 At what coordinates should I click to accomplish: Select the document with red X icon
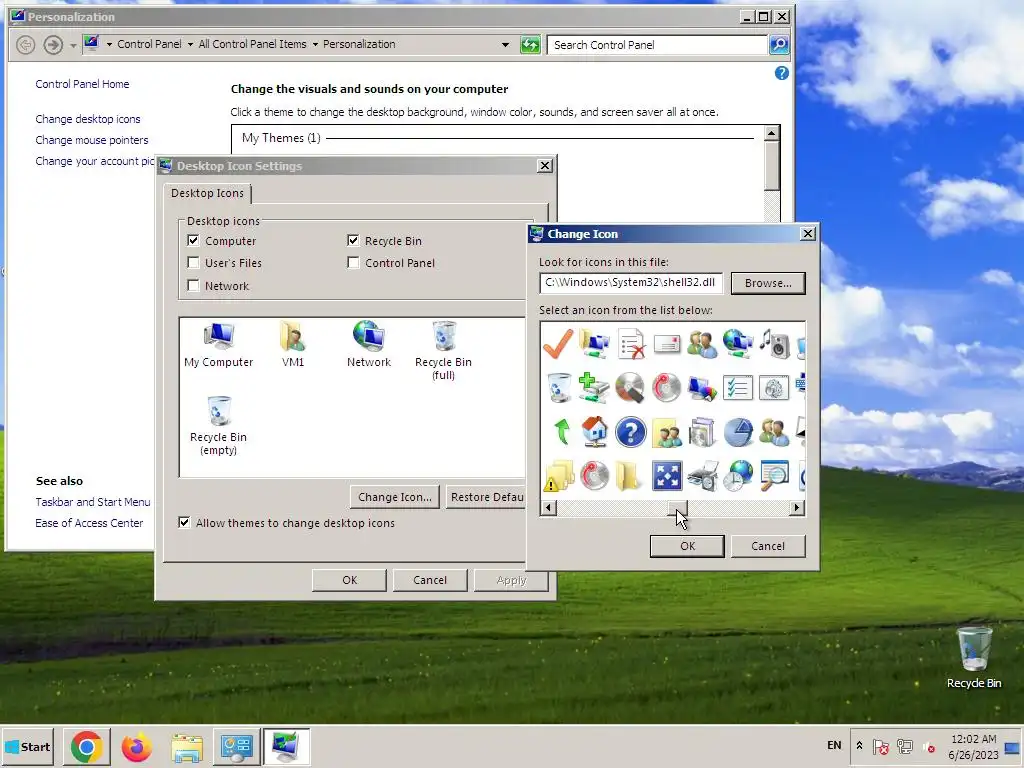pos(631,344)
